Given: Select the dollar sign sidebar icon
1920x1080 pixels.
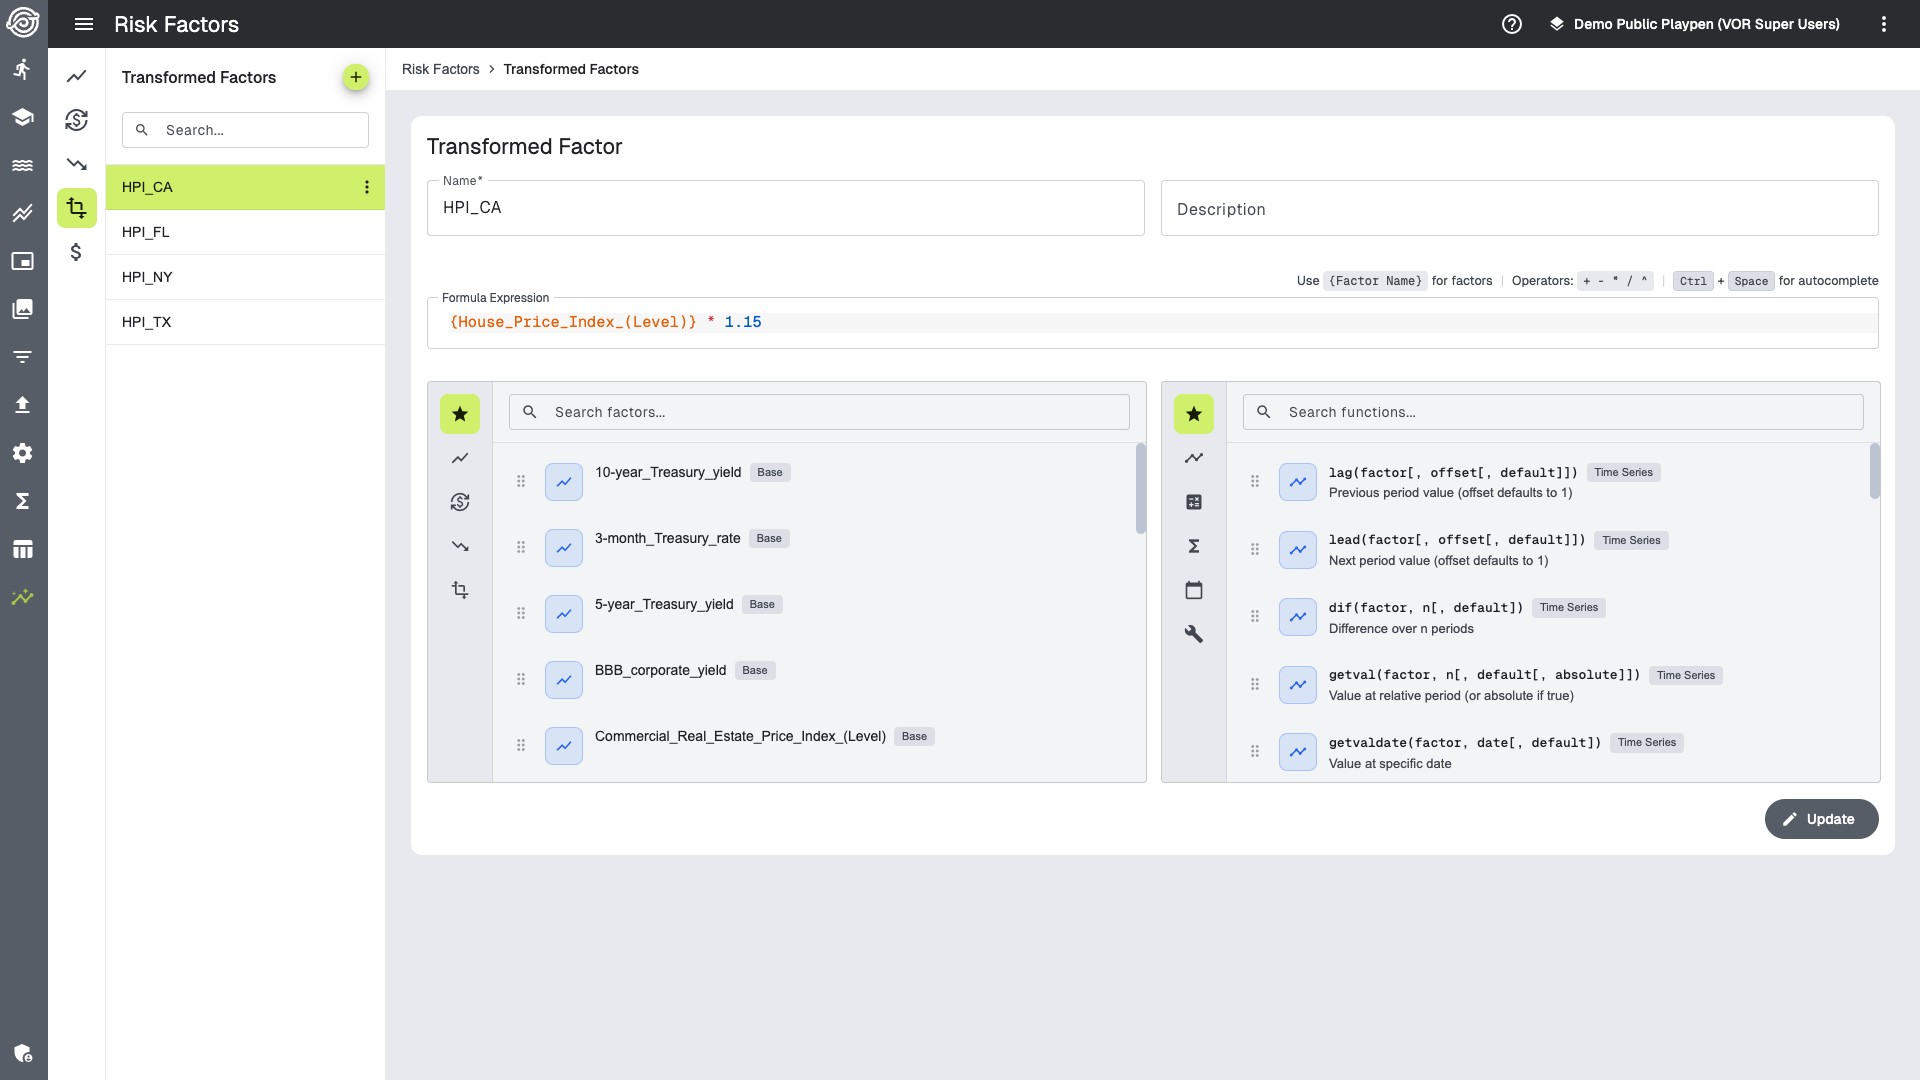Looking at the screenshot, I should [77, 252].
